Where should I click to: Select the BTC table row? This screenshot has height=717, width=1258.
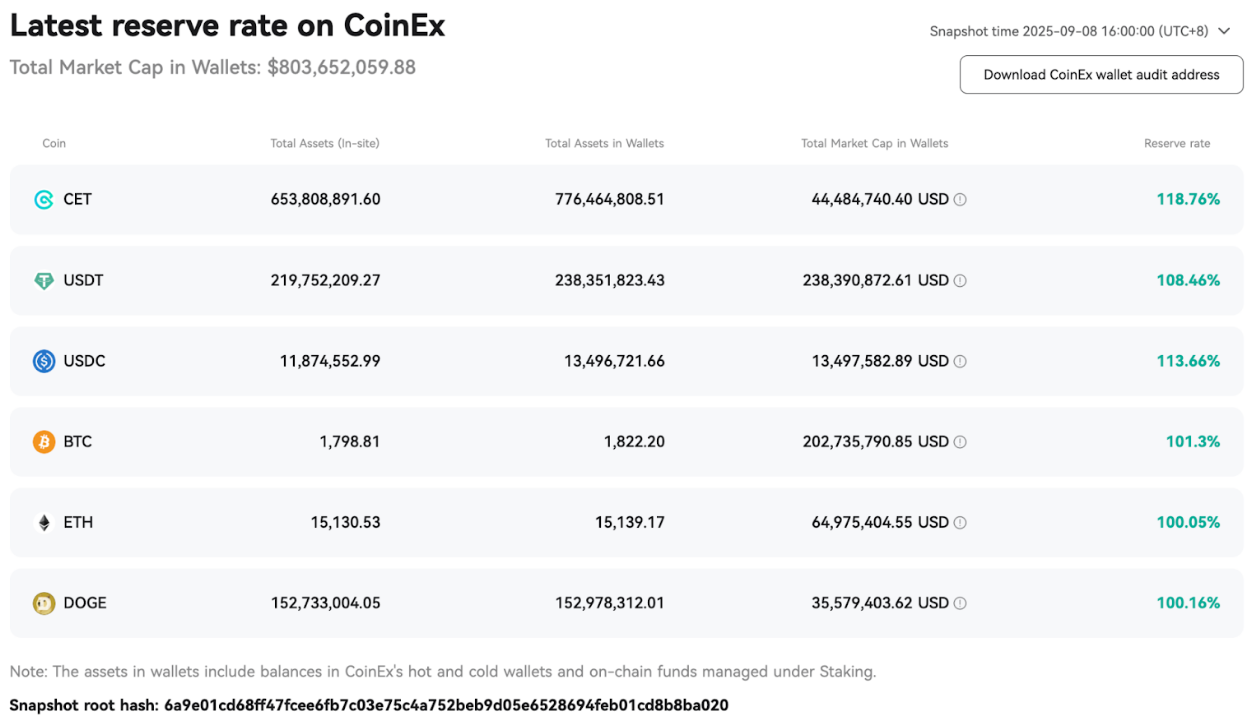click(x=629, y=441)
